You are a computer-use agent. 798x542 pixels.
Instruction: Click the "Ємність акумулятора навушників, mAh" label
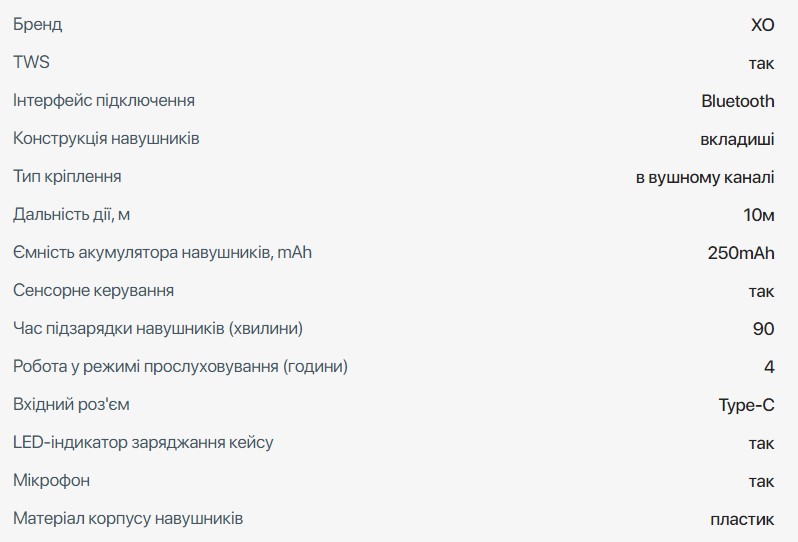(162, 252)
